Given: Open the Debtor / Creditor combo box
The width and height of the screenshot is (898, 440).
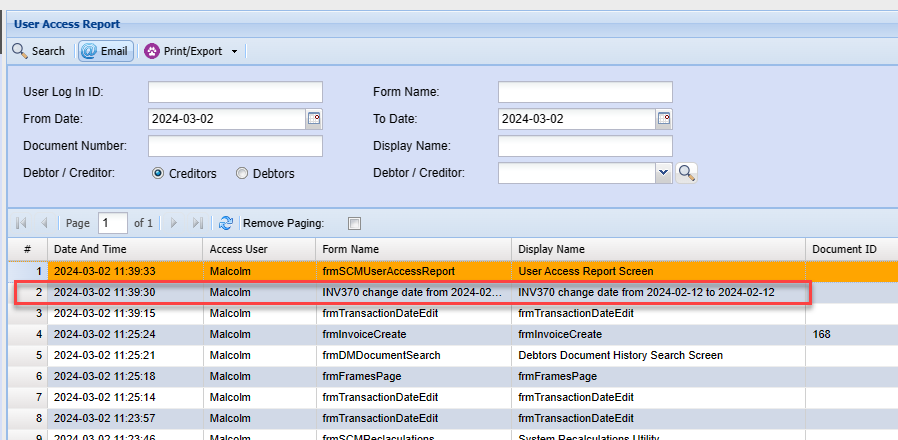Looking at the screenshot, I should [662, 173].
